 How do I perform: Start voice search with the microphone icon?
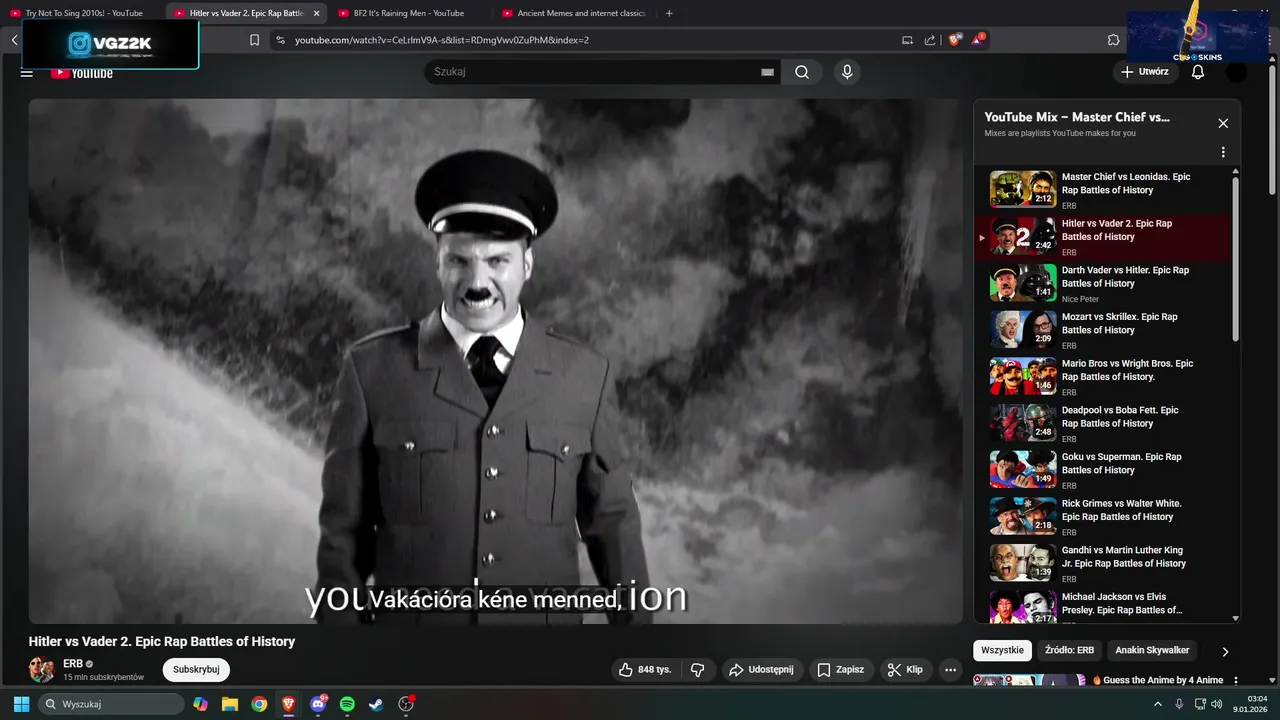pyautogui.click(x=847, y=72)
